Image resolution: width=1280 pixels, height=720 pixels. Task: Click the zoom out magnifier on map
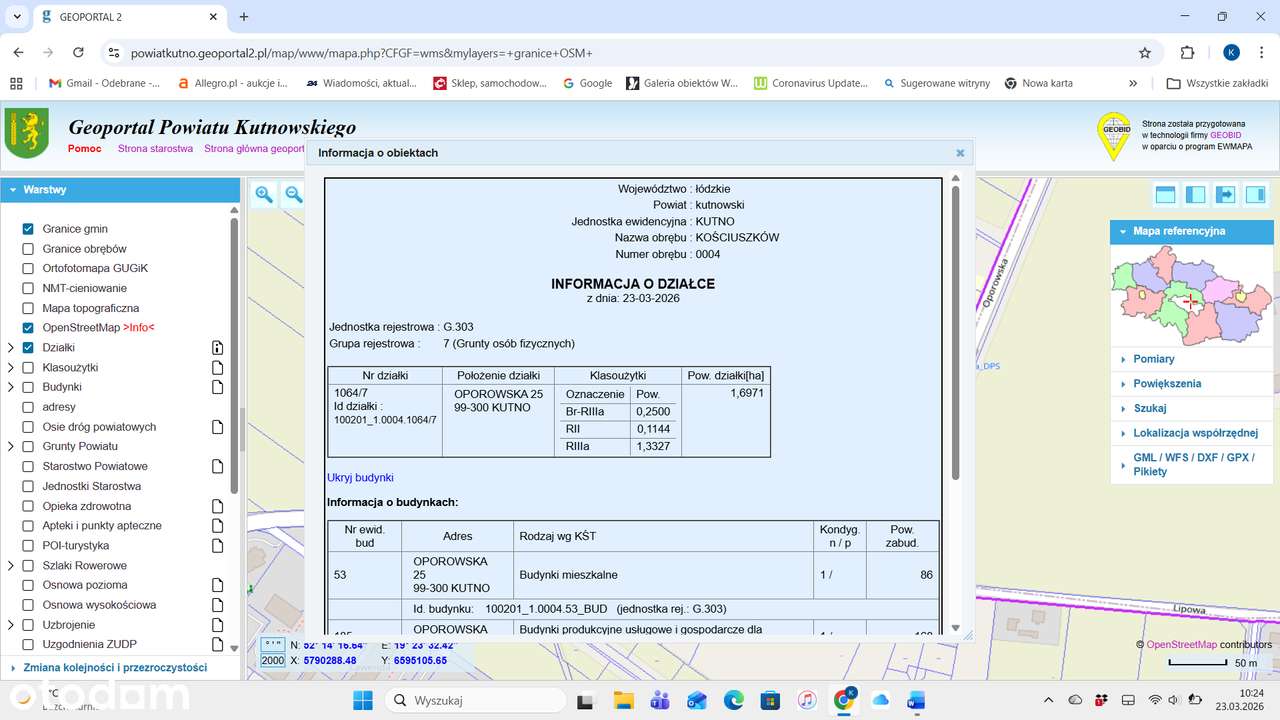click(293, 195)
